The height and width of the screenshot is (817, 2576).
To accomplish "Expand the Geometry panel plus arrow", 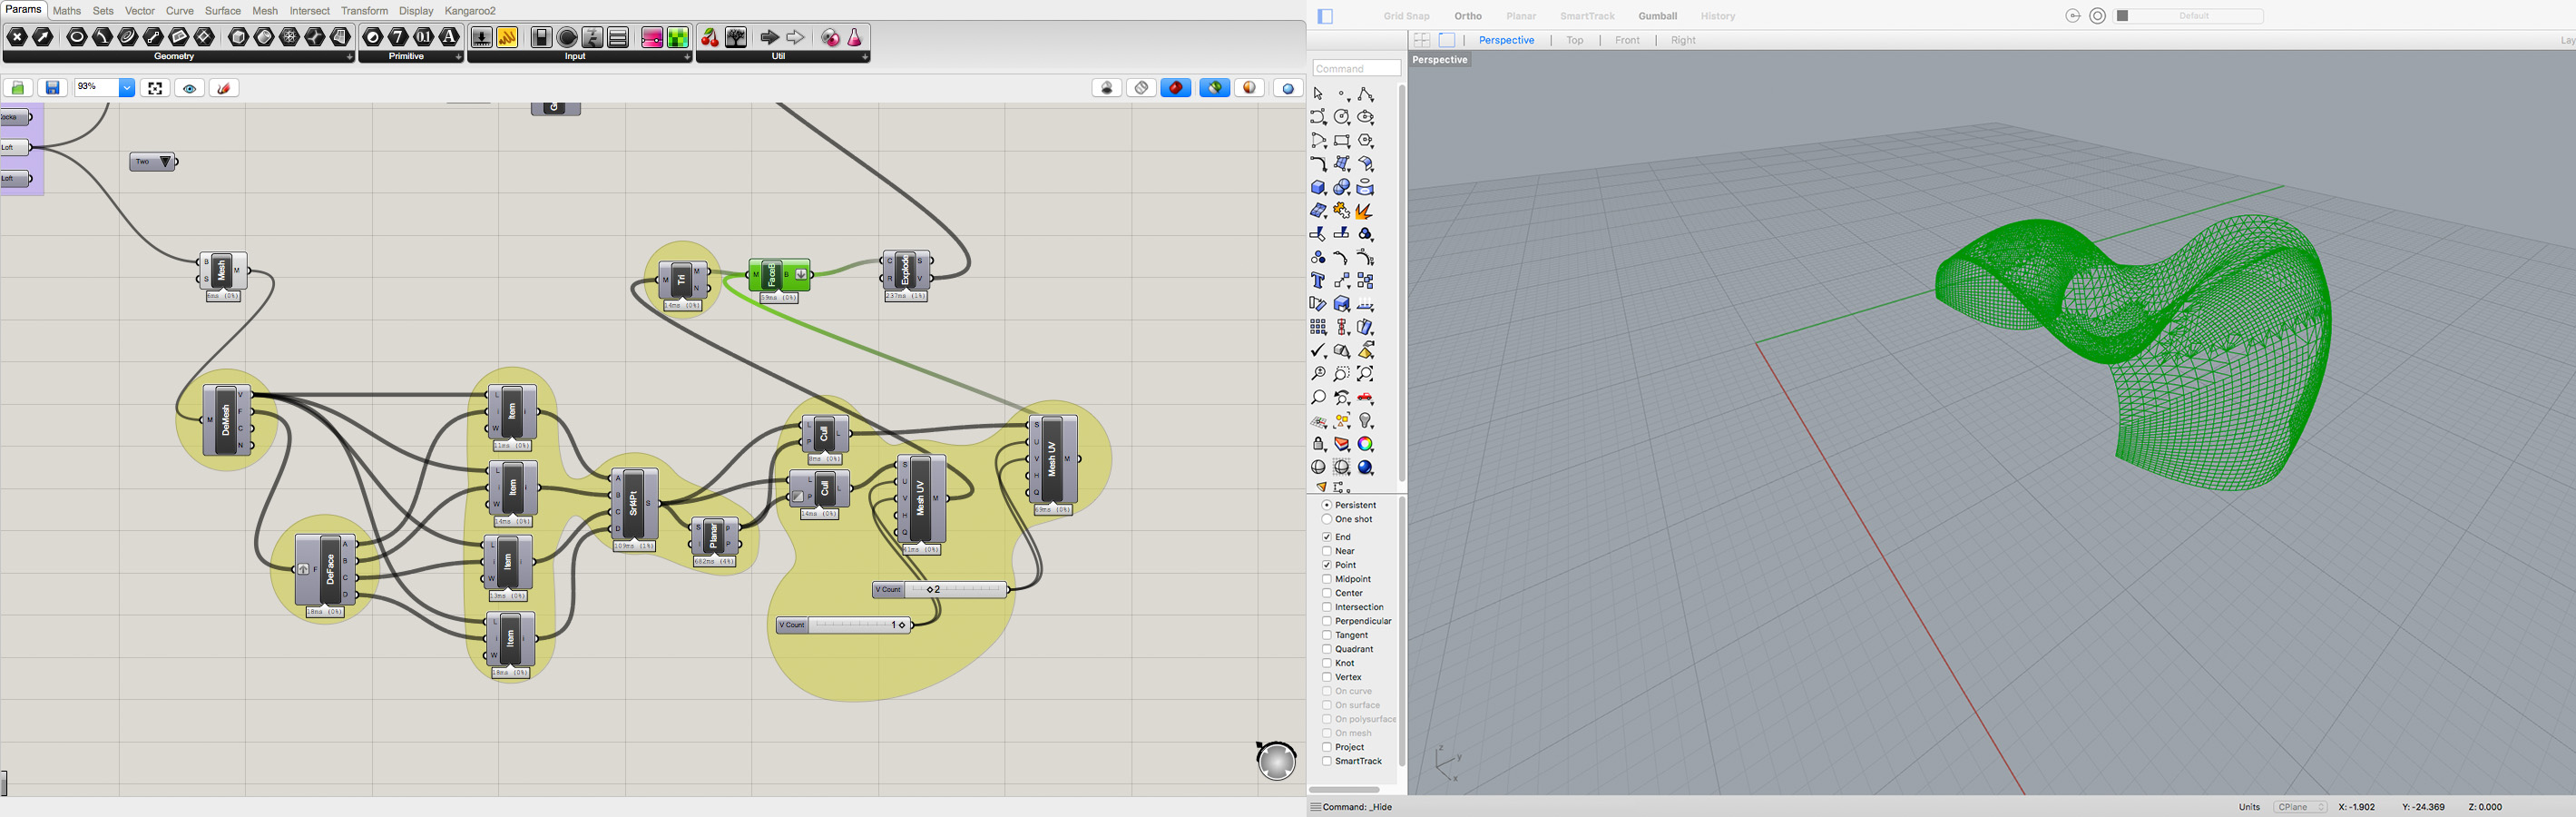I will [350, 57].
